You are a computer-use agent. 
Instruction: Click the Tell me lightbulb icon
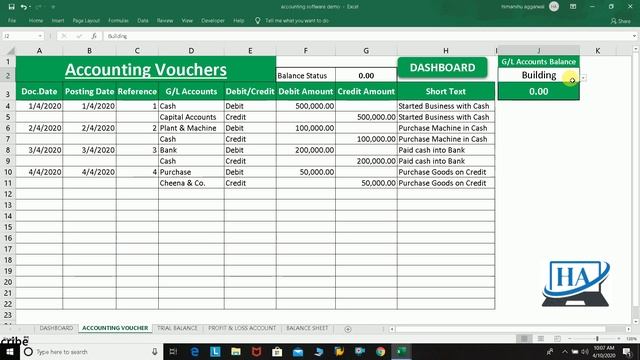pos(258,20)
